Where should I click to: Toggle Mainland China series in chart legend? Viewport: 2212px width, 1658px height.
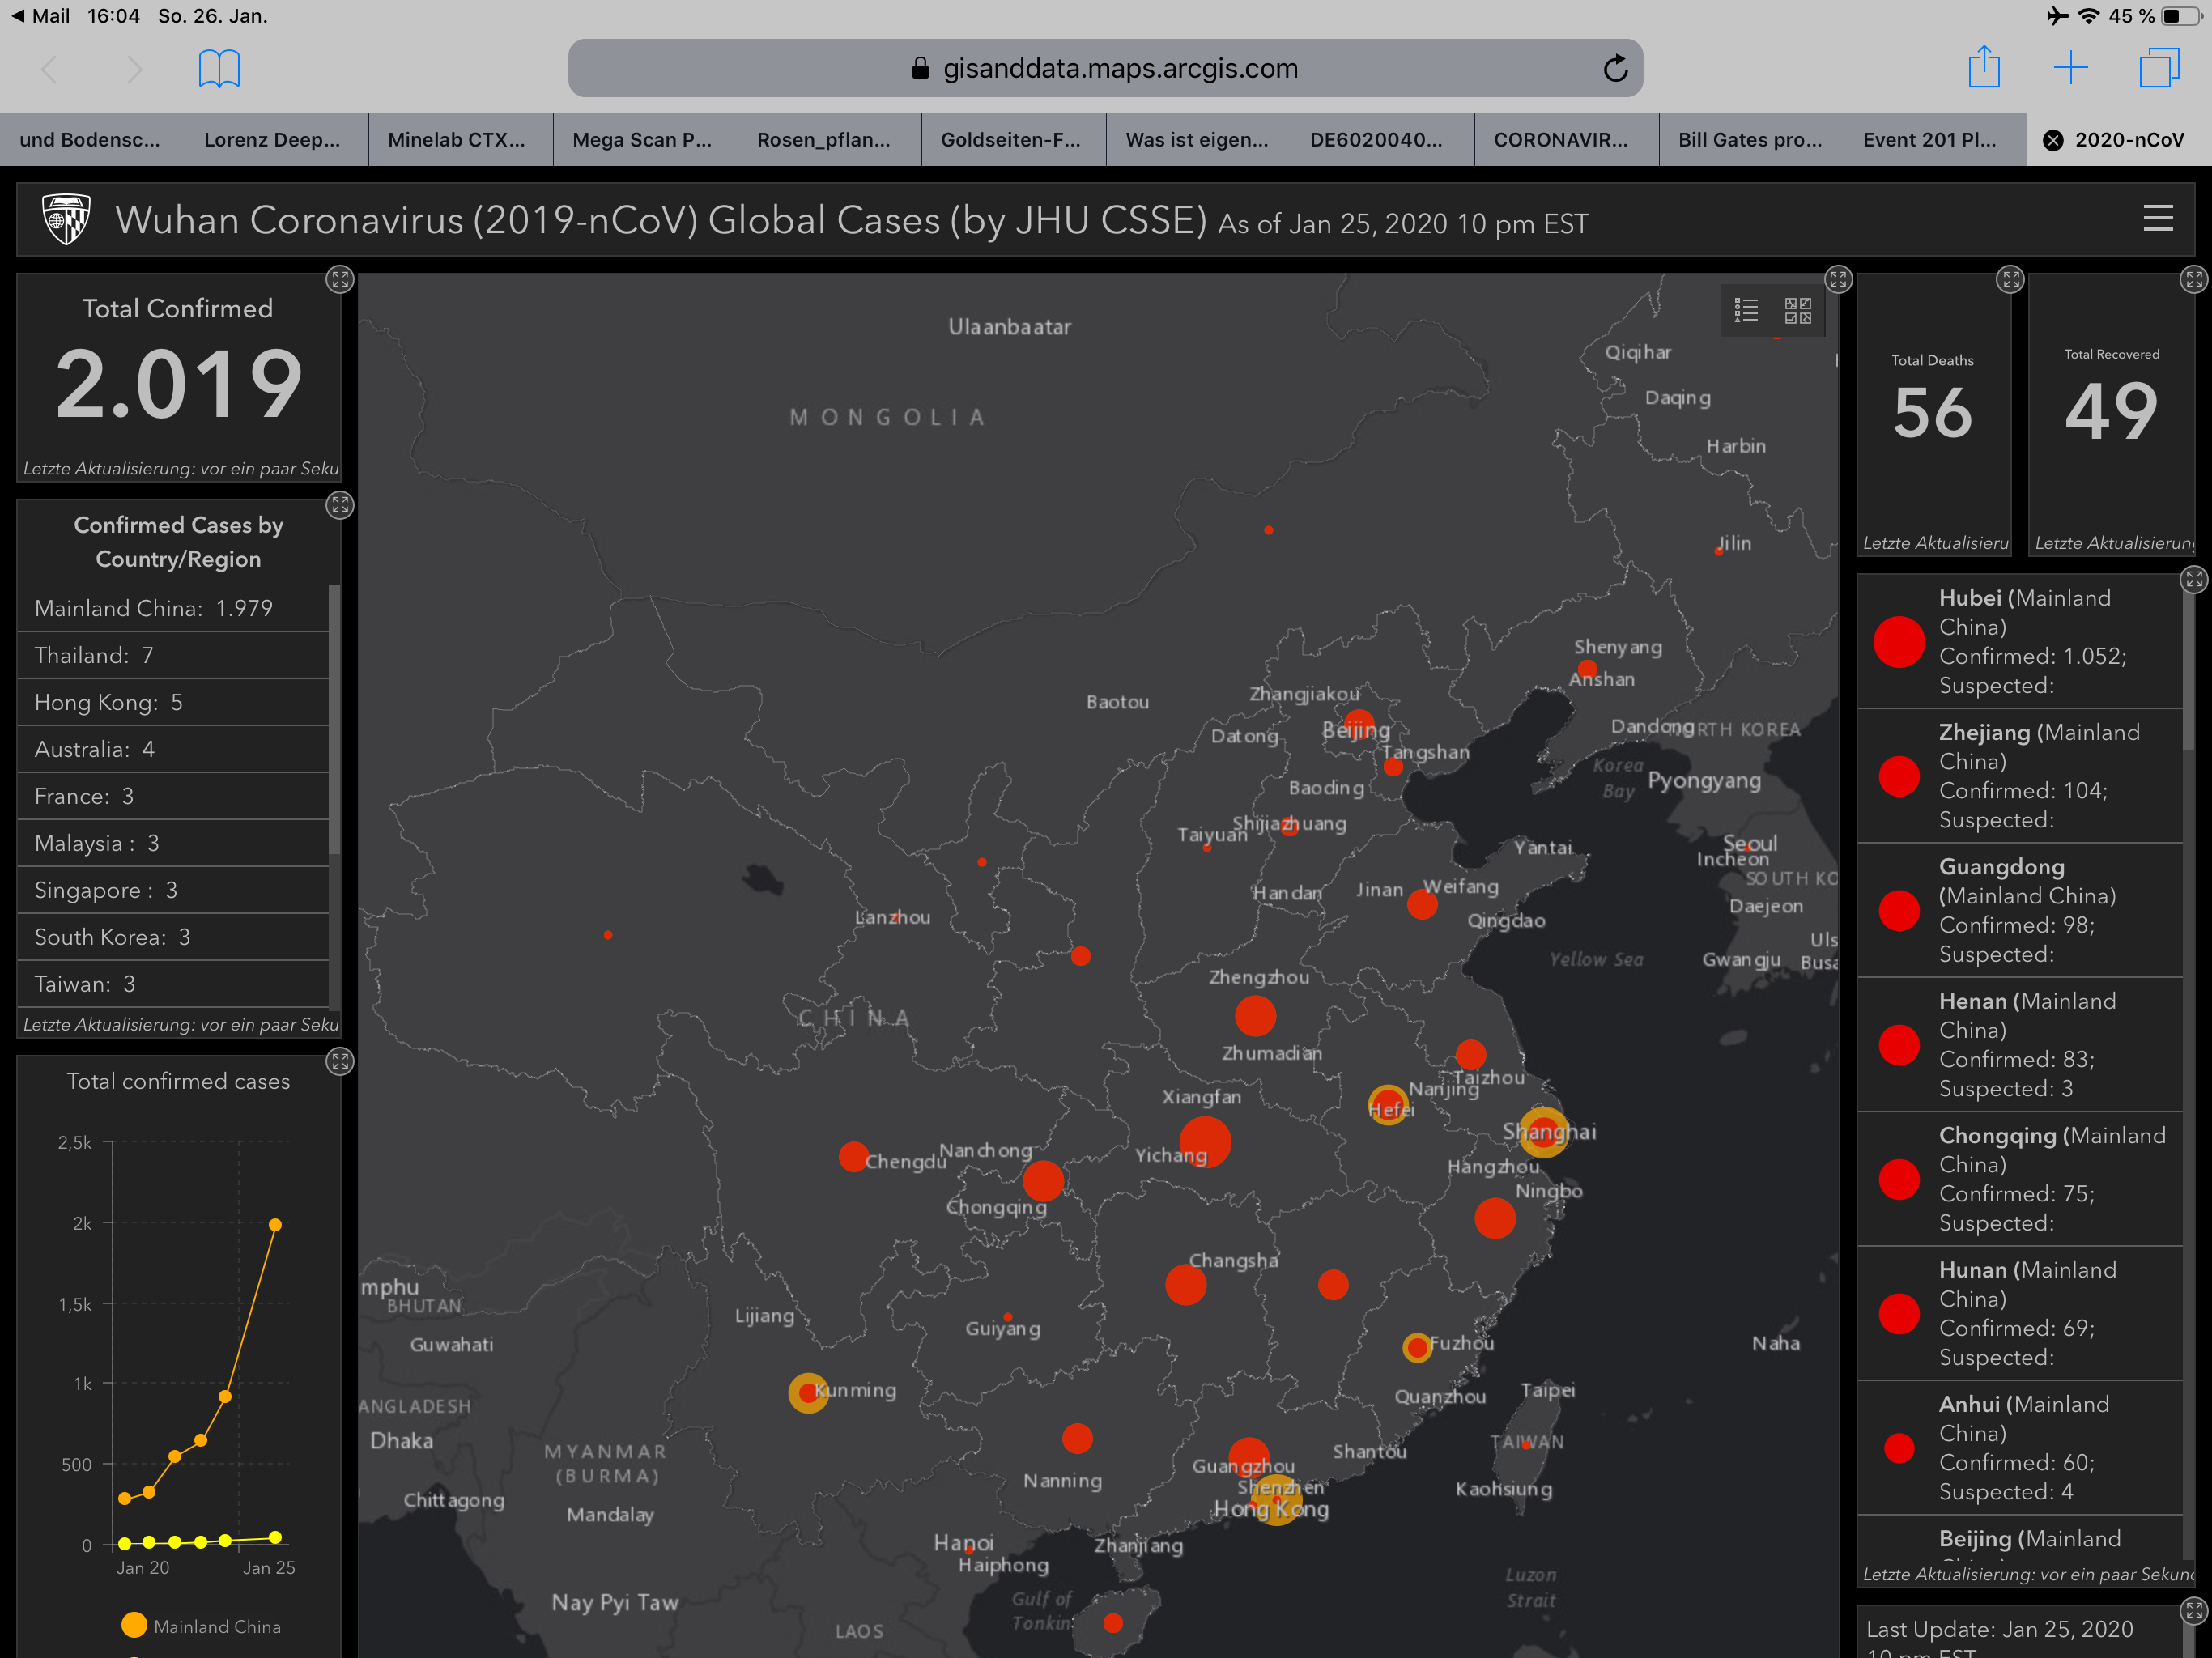201,1626
